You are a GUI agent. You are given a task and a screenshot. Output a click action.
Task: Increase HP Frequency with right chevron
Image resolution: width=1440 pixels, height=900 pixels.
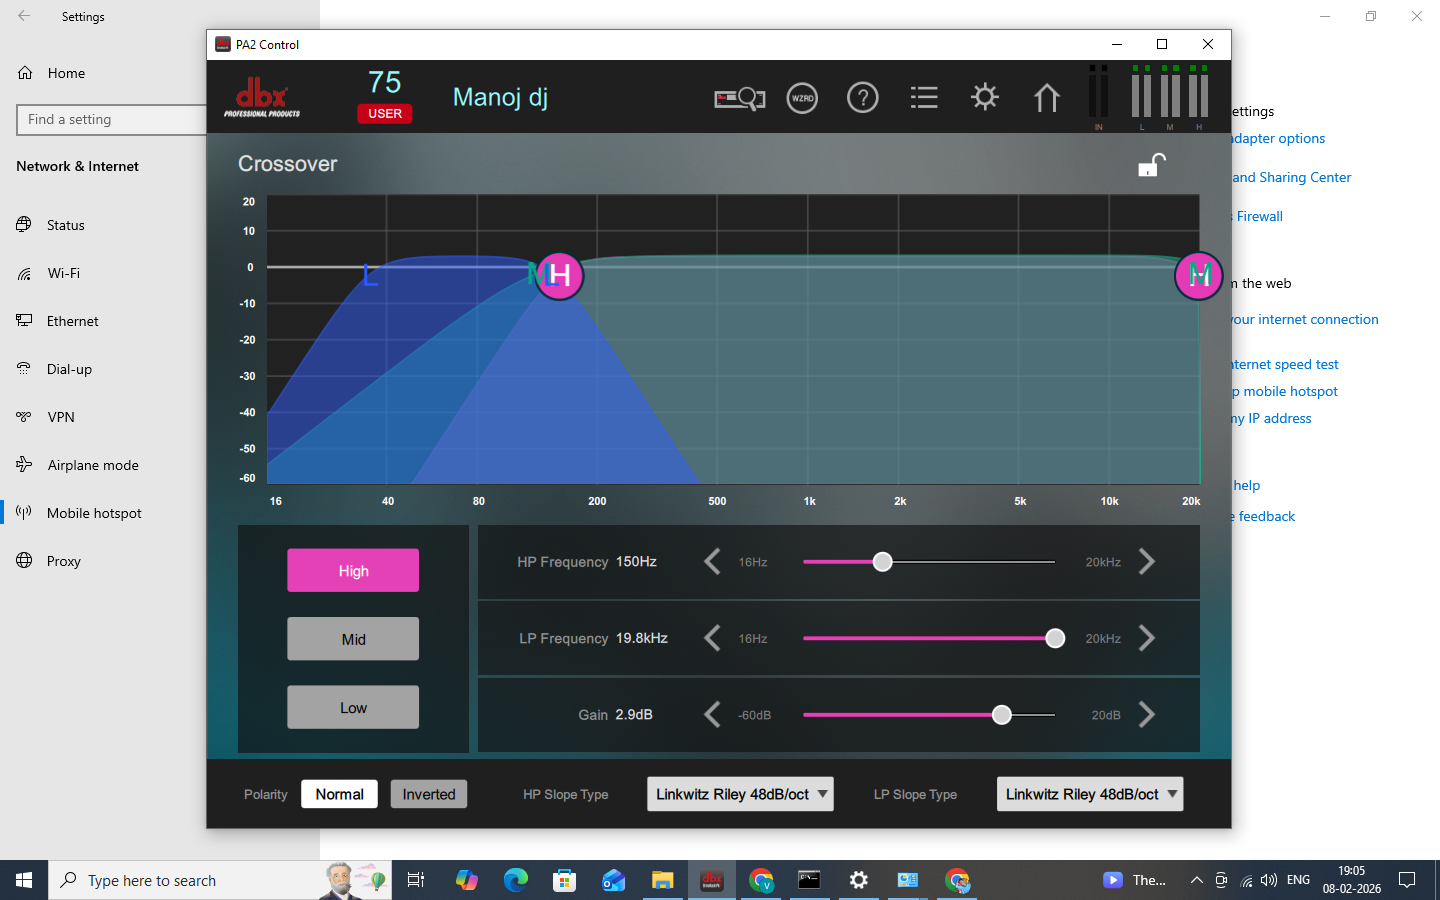pos(1147,562)
